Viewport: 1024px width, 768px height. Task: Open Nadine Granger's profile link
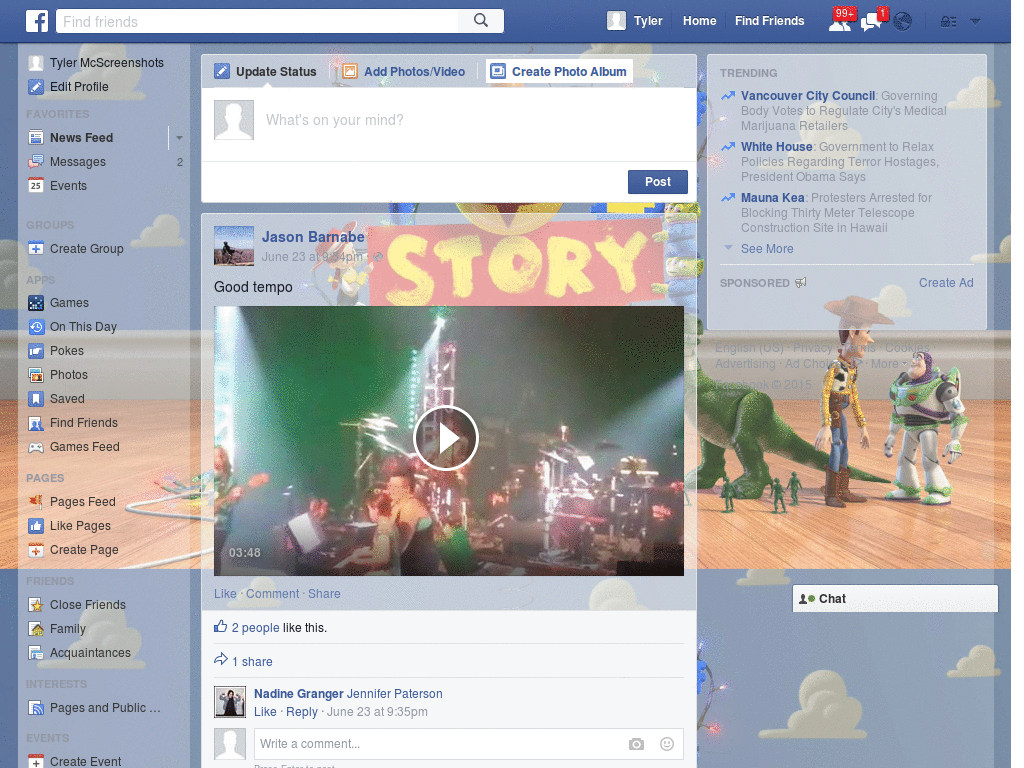pyautogui.click(x=298, y=694)
